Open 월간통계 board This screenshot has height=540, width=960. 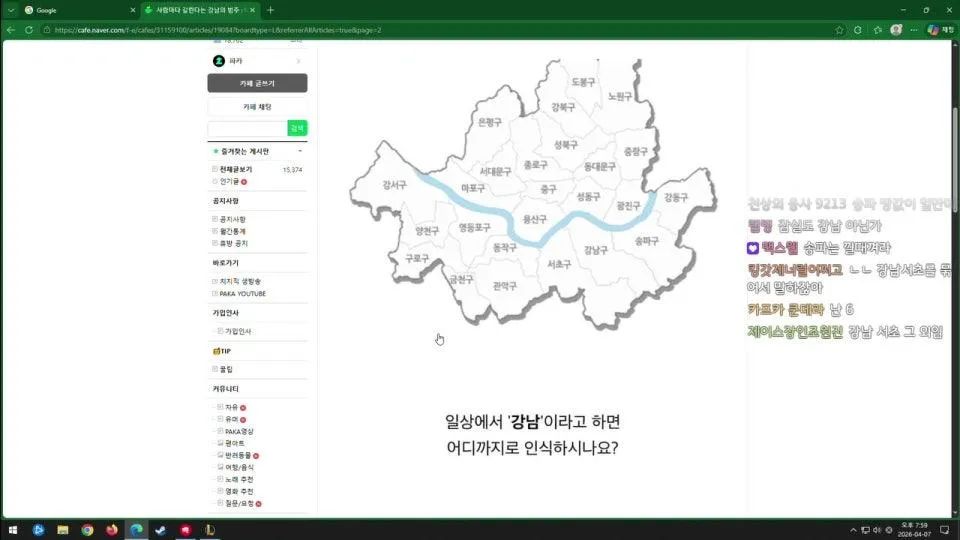[233, 231]
